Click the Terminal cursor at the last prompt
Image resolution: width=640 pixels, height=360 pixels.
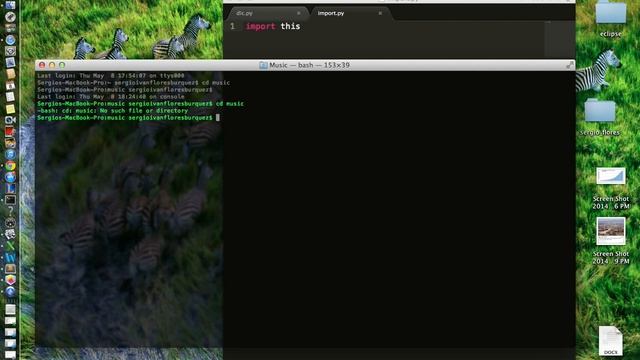point(218,118)
